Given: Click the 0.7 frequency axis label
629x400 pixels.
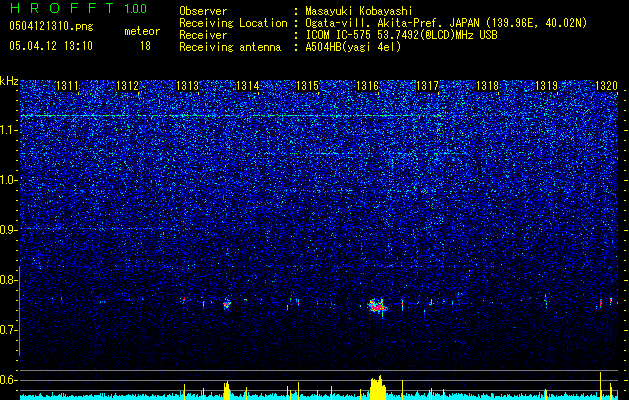Looking at the screenshot, I should 9,330.
